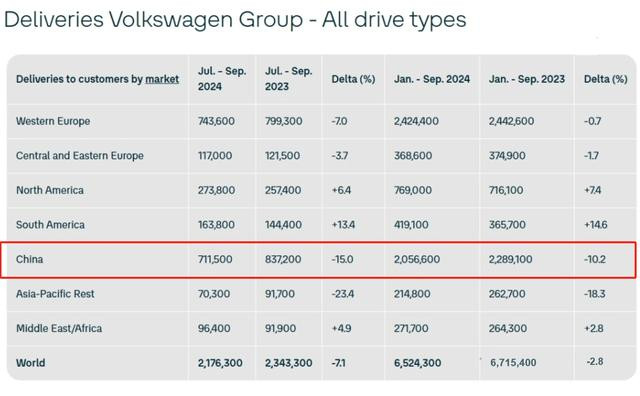Select the World row label
Image resolution: width=640 pixels, height=396 pixels.
click(31, 363)
